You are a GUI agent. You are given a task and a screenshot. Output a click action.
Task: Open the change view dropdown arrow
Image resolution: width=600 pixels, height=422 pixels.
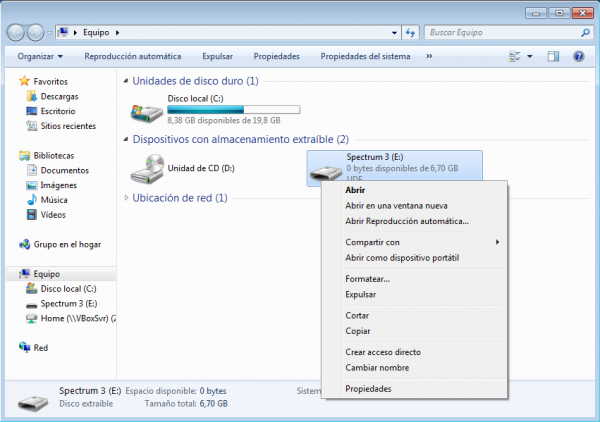(529, 57)
